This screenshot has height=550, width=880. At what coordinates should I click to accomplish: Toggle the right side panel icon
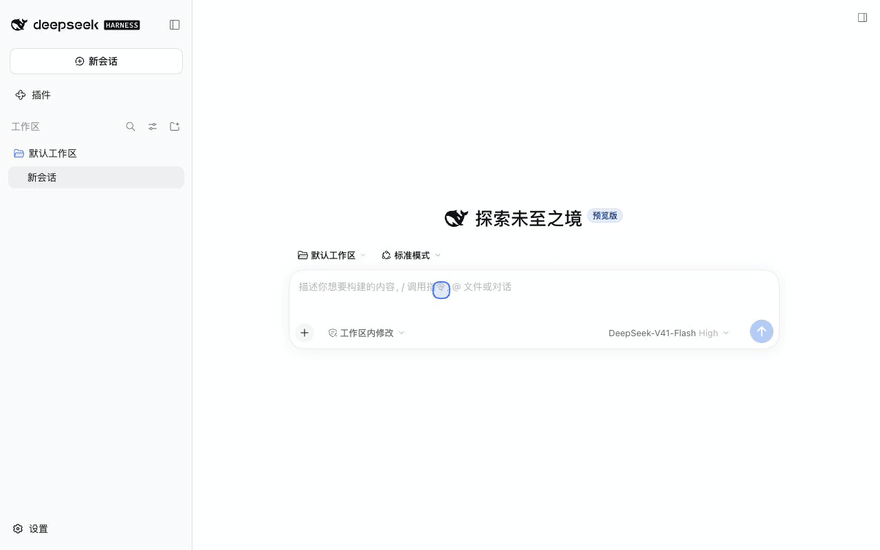pos(862,17)
